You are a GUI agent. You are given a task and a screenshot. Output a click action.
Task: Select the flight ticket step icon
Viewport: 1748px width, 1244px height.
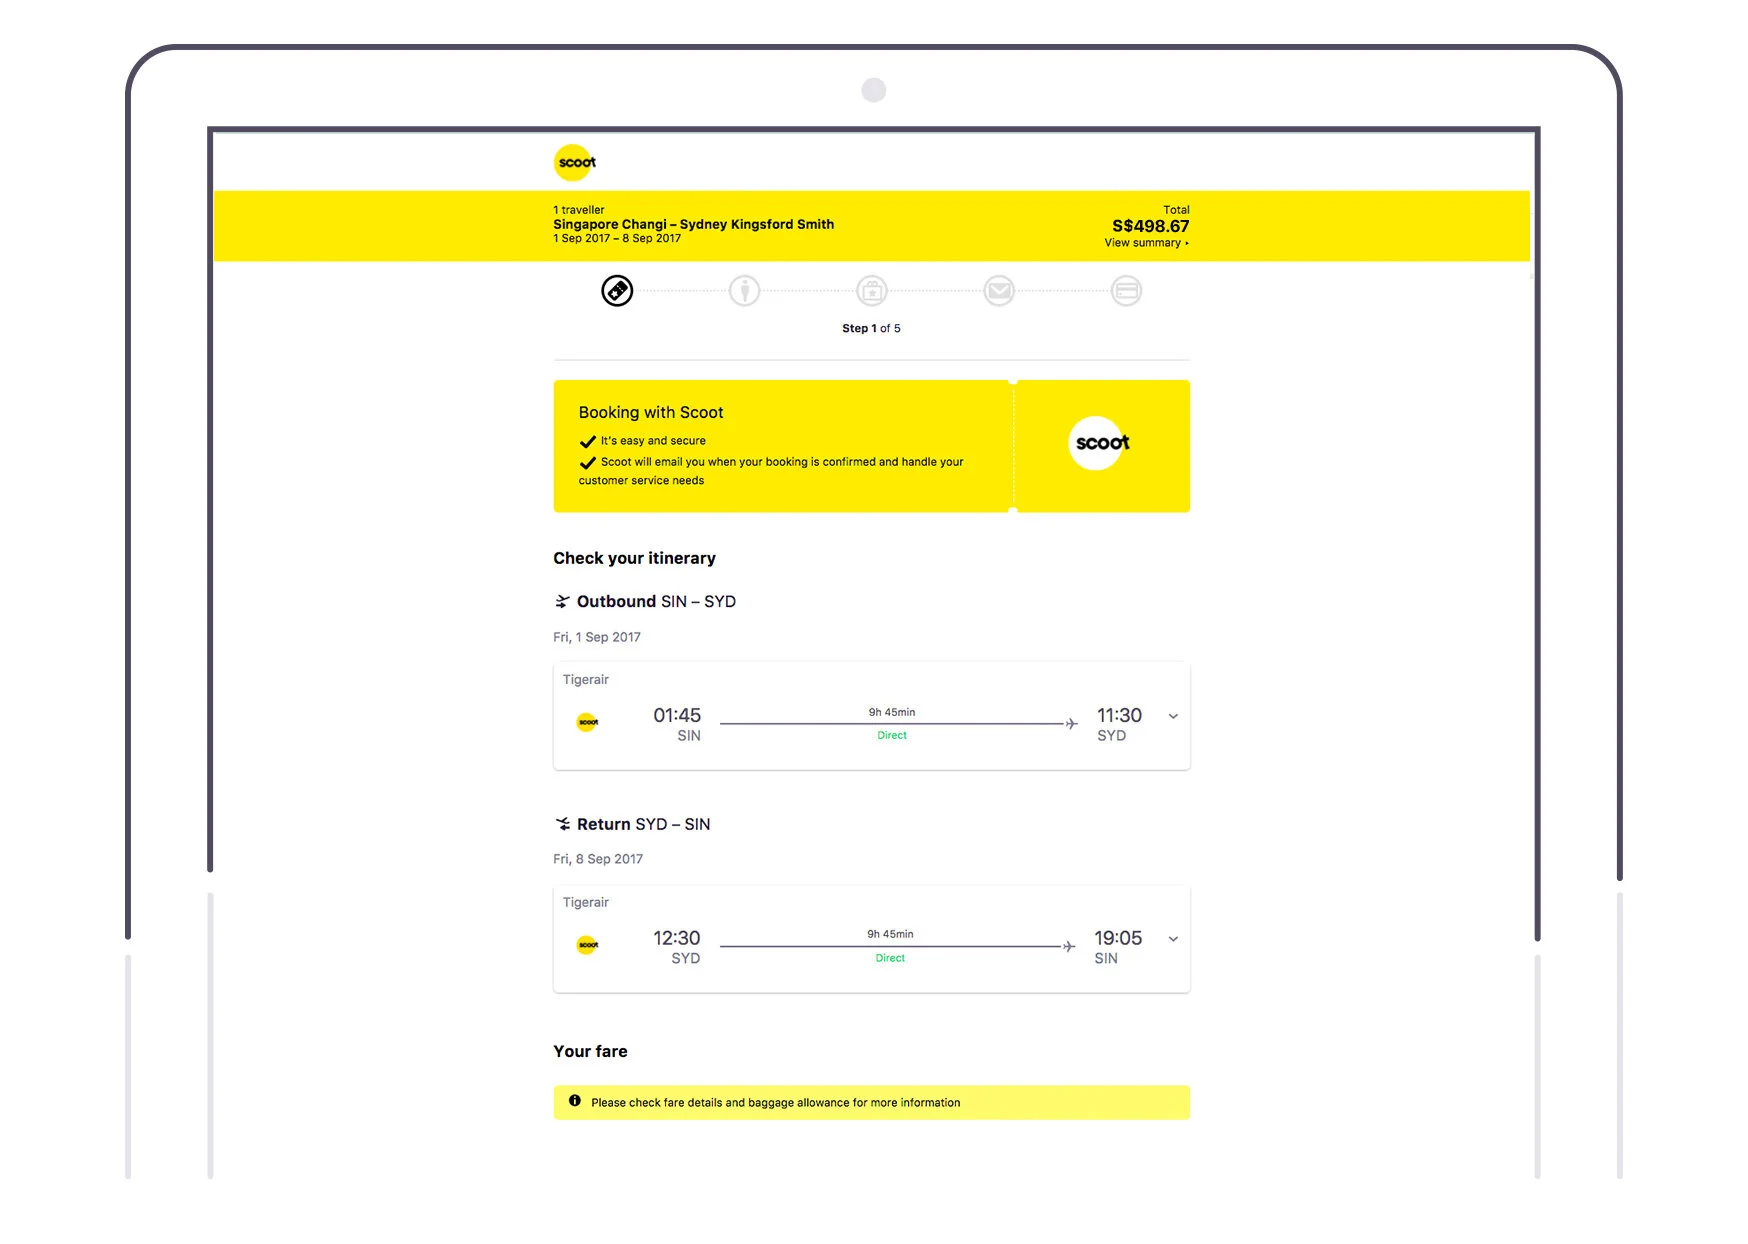coord(617,291)
